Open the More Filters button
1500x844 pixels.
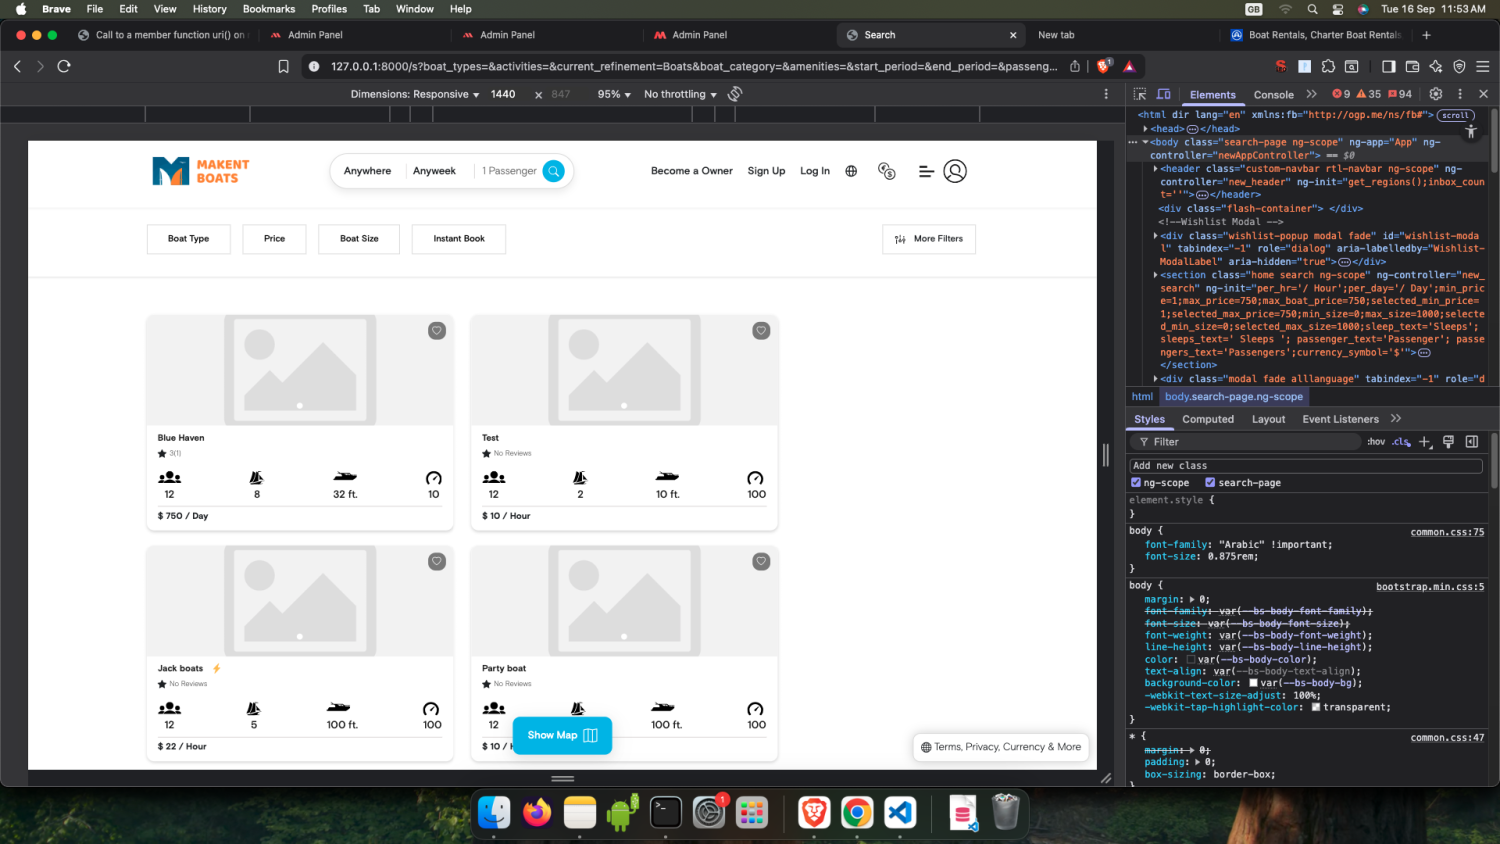coord(928,239)
